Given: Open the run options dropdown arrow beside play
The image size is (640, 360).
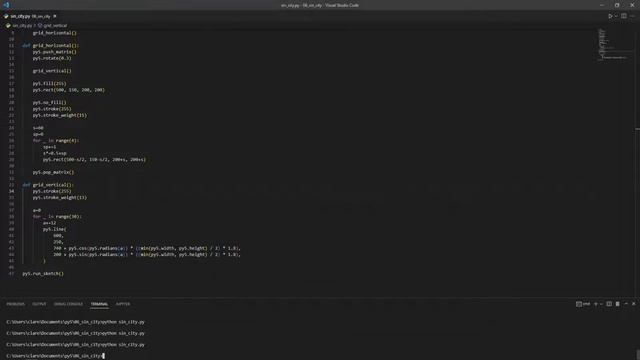Looking at the screenshot, I should click(616, 16).
